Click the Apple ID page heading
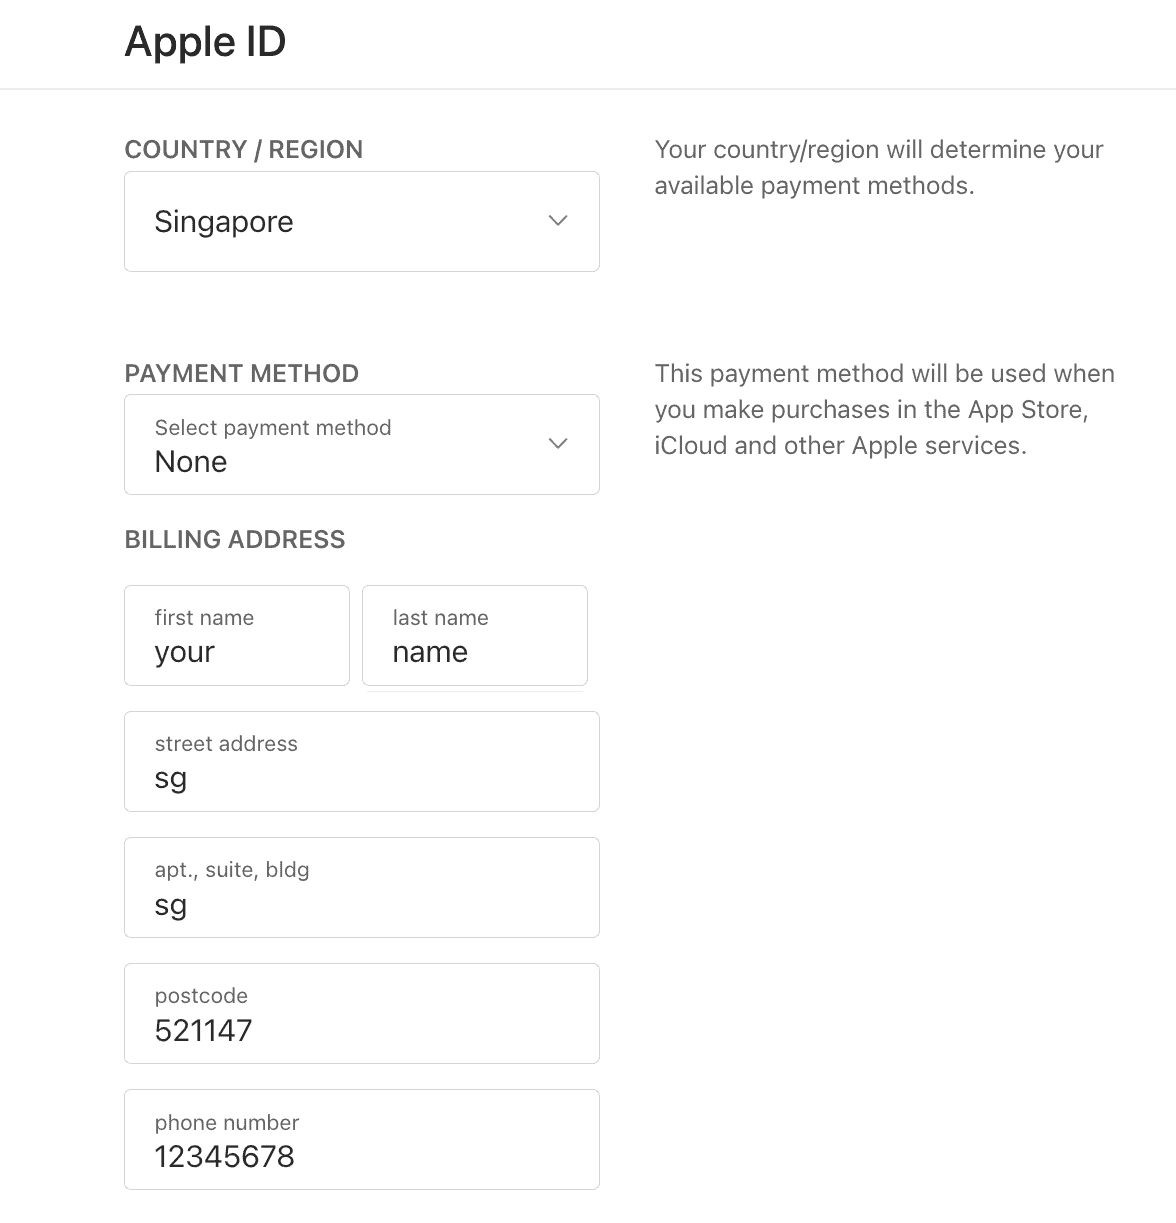This screenshot has height=1223, width=1176. point(205,42)
